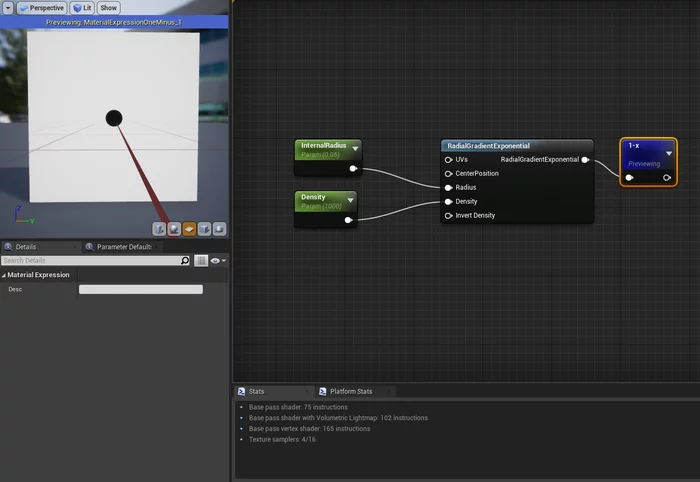Set preview mesh to cylinder
The image size is (700, 482).
[159, 229]
